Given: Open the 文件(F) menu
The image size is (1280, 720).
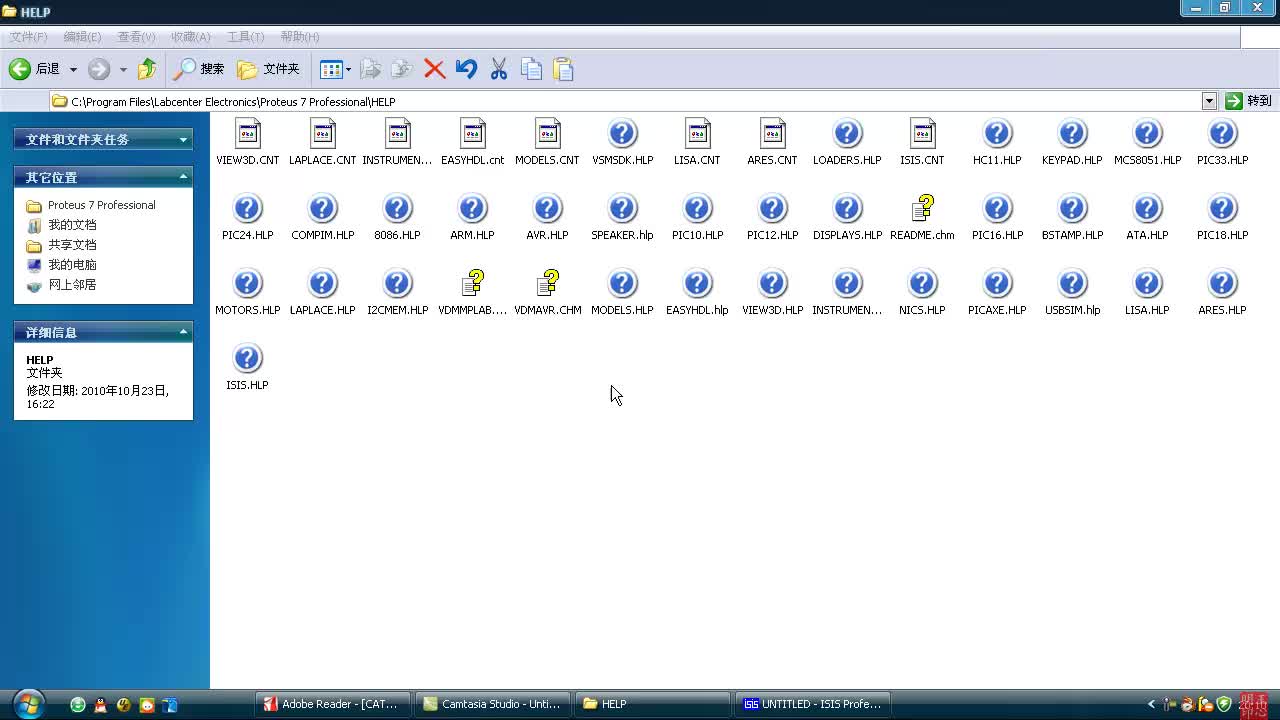Looking at the screenshot, I should coord(28,36).
